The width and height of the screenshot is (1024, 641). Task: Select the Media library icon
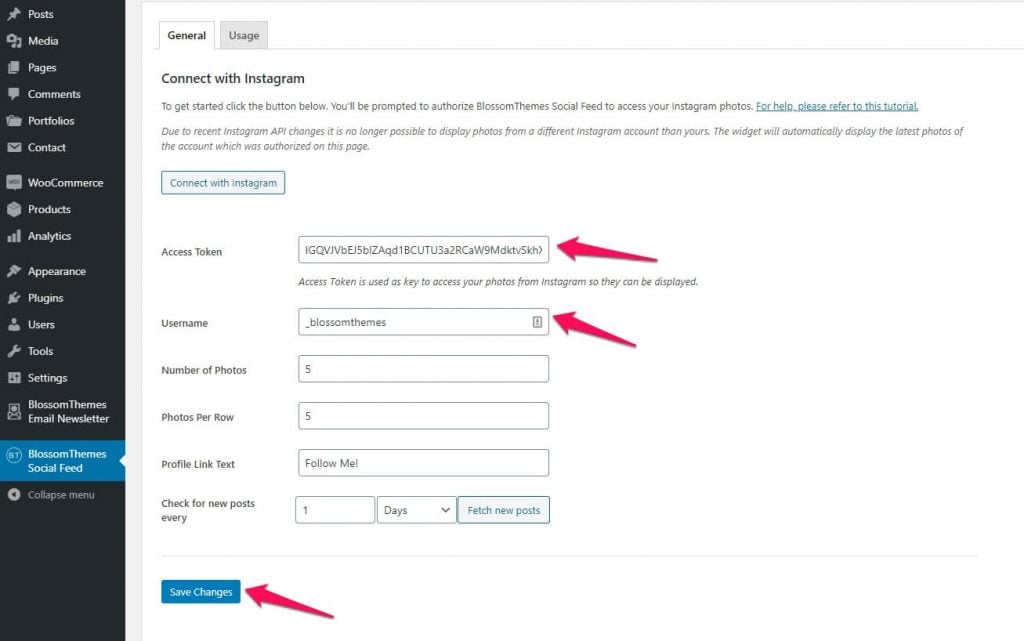(12, 40)
